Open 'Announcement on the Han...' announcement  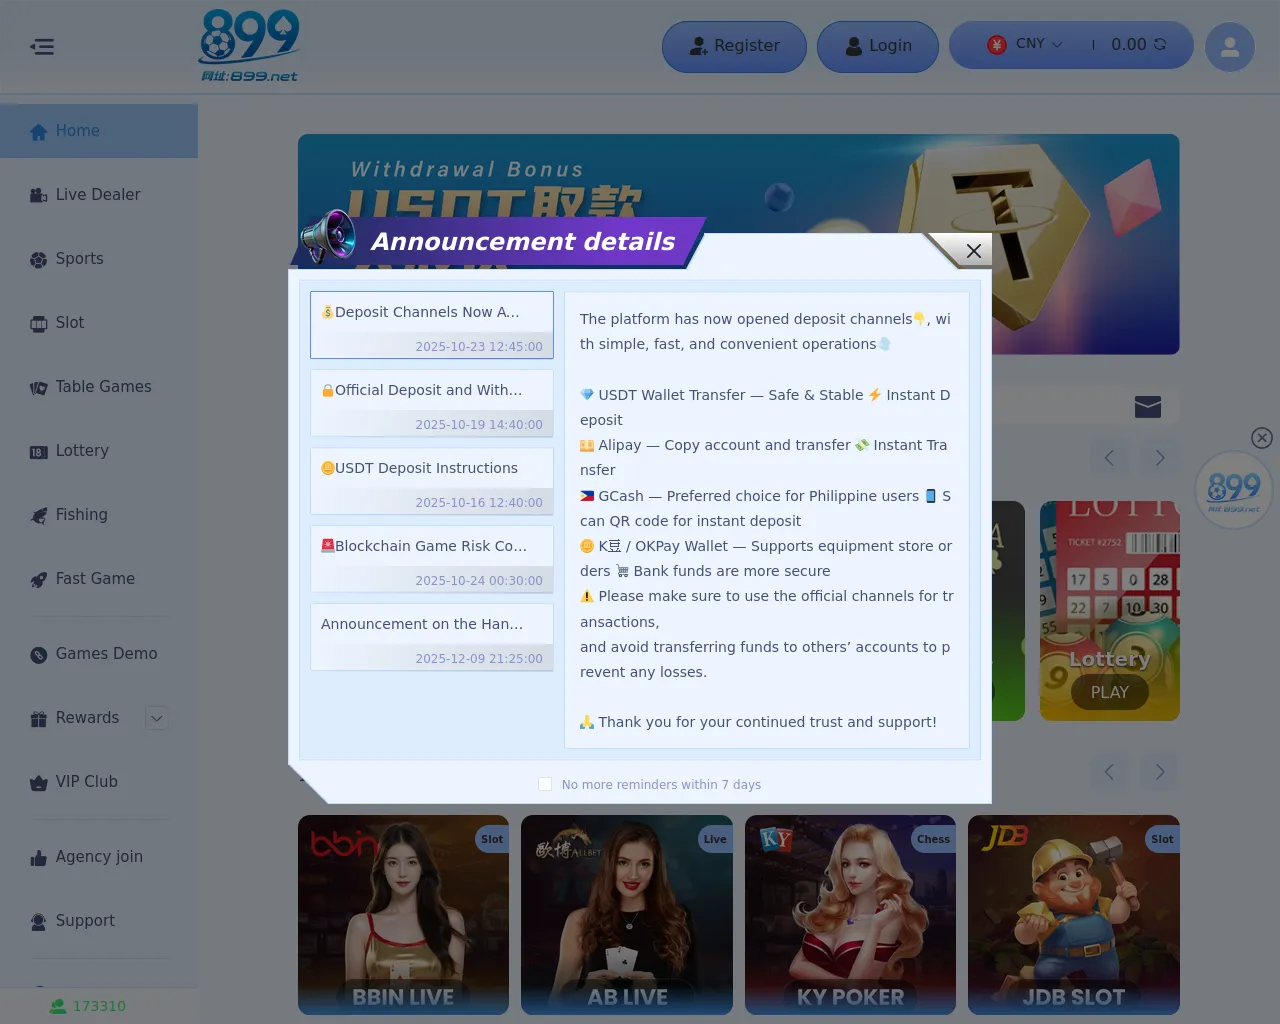click(432, 637)
